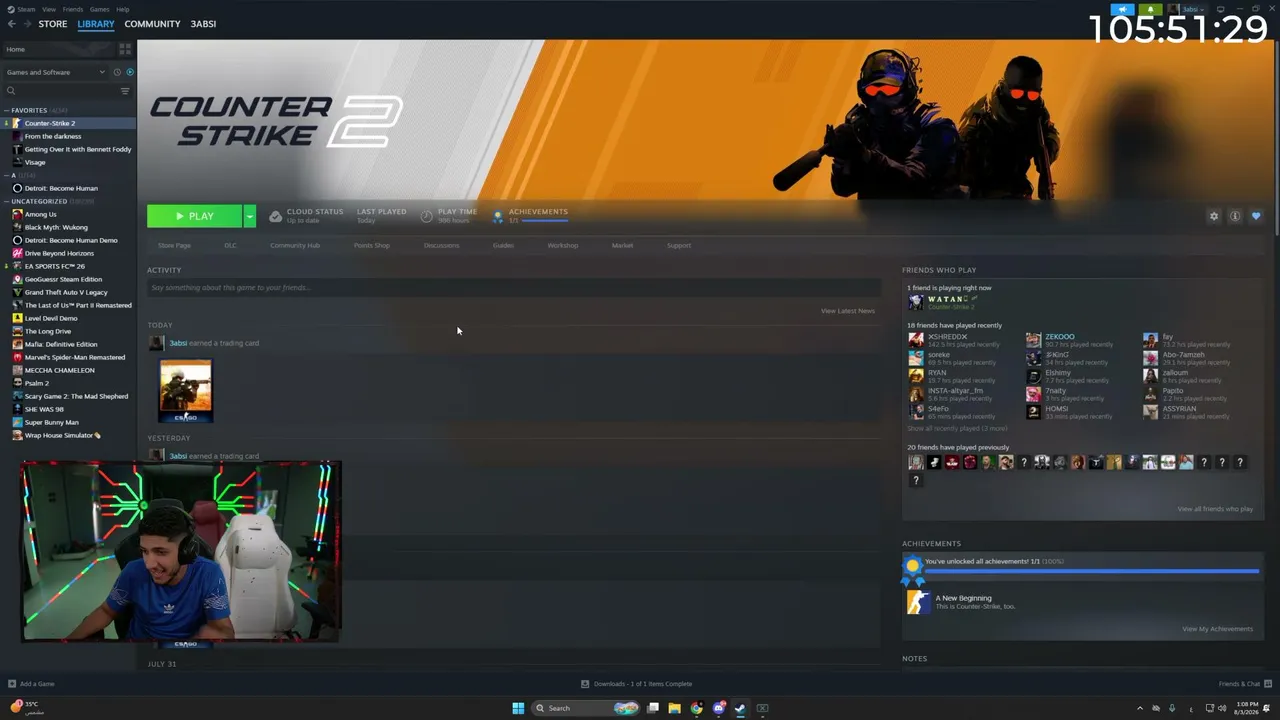
Task: Open Google Chrome from the taskbar
Action: [697, 708]
